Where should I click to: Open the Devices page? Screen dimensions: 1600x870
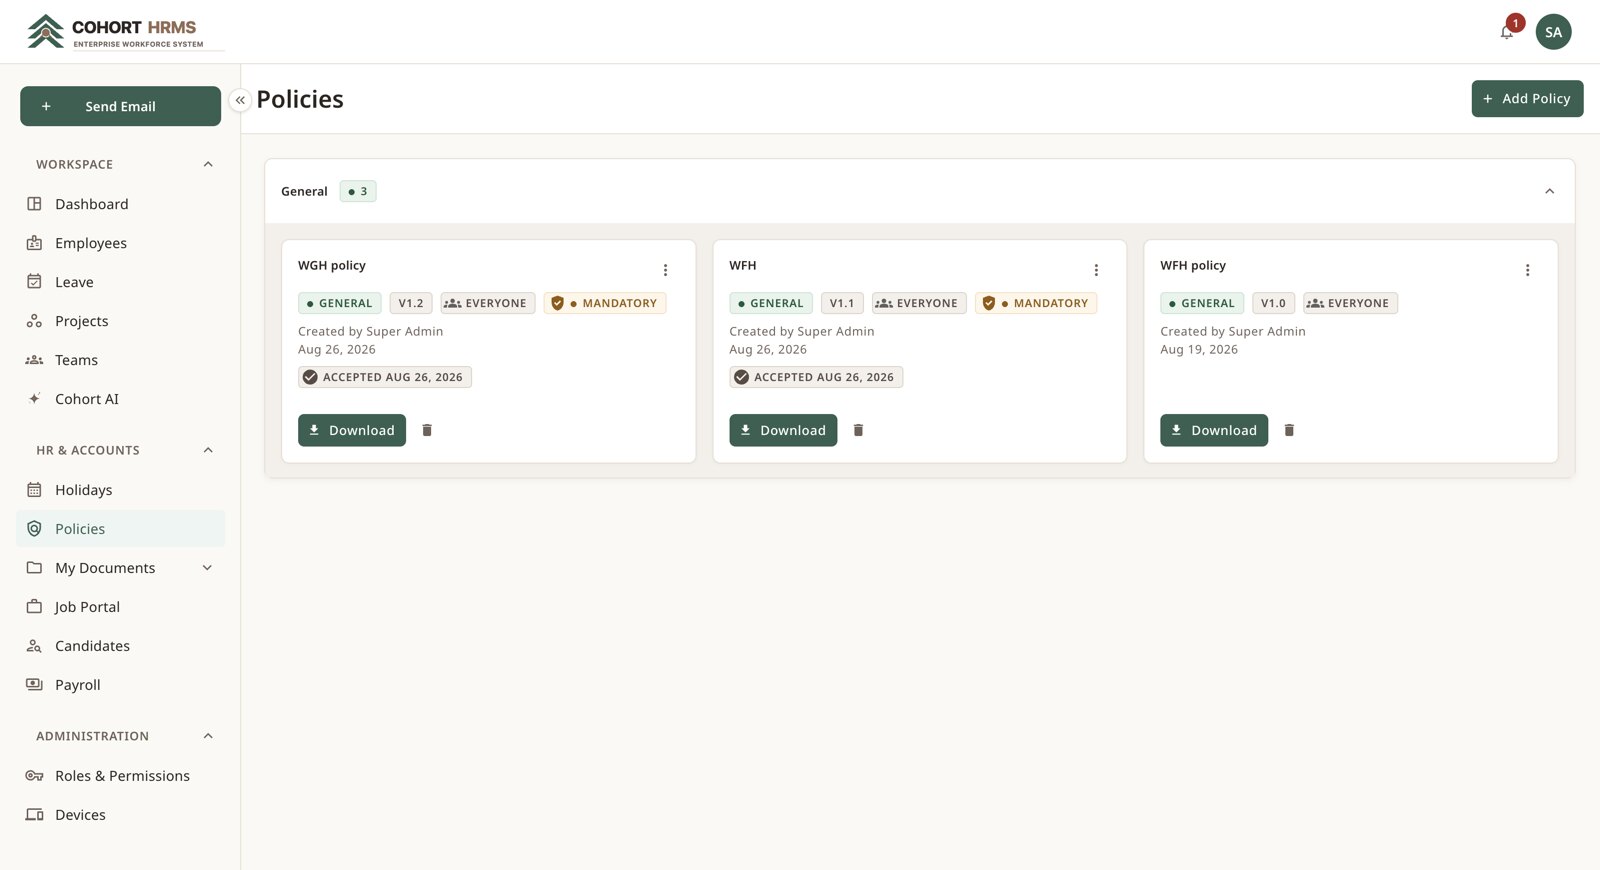tap(120, 815)
